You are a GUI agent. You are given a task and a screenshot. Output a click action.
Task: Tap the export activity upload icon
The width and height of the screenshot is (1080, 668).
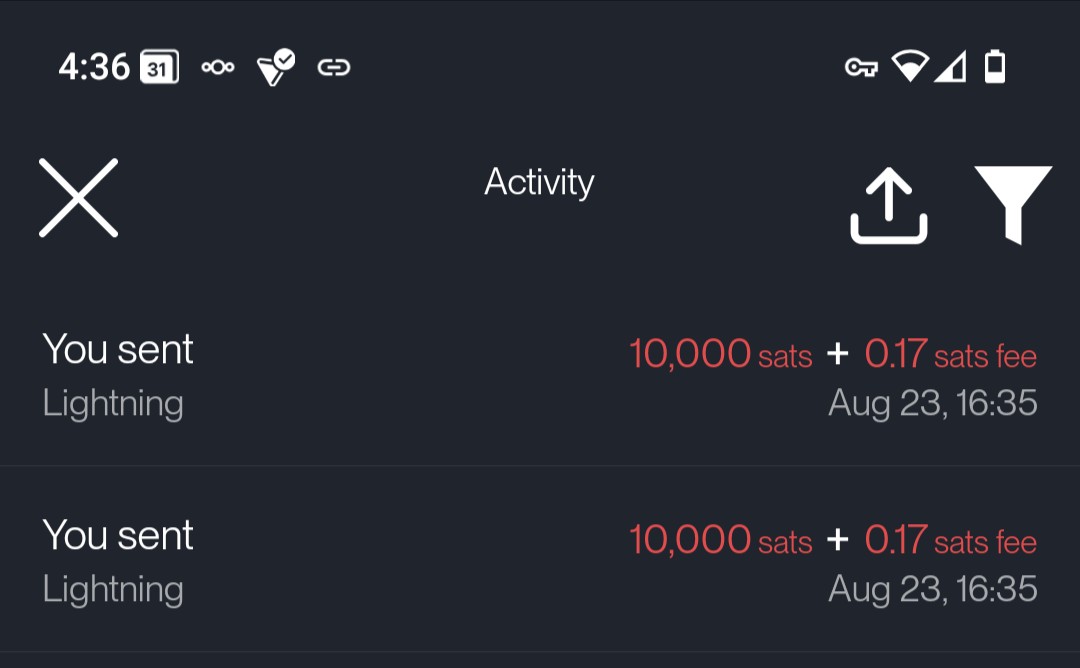(888, 204)
